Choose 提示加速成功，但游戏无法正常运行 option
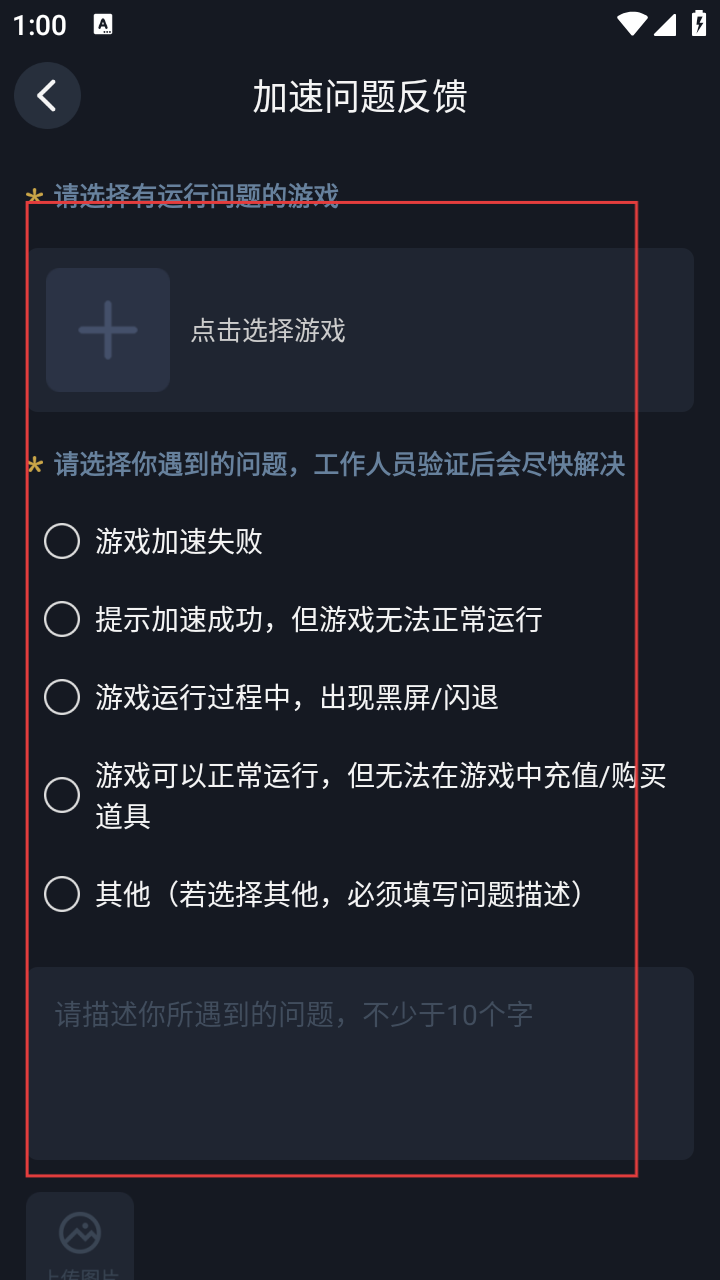 coord(62,620)
